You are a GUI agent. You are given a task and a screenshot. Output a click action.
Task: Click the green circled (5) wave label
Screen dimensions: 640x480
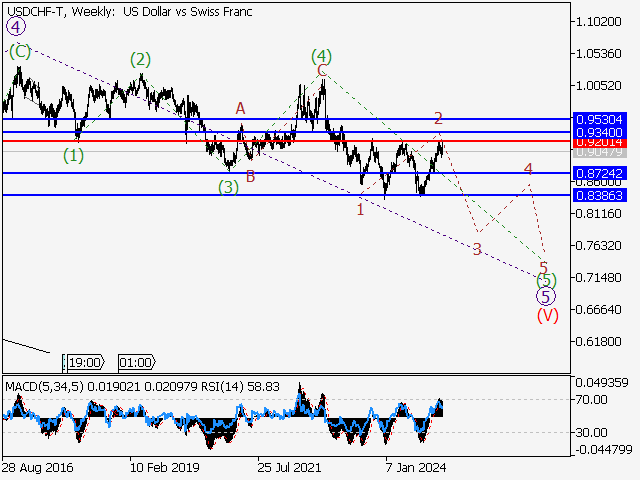[x=546, y=281]
